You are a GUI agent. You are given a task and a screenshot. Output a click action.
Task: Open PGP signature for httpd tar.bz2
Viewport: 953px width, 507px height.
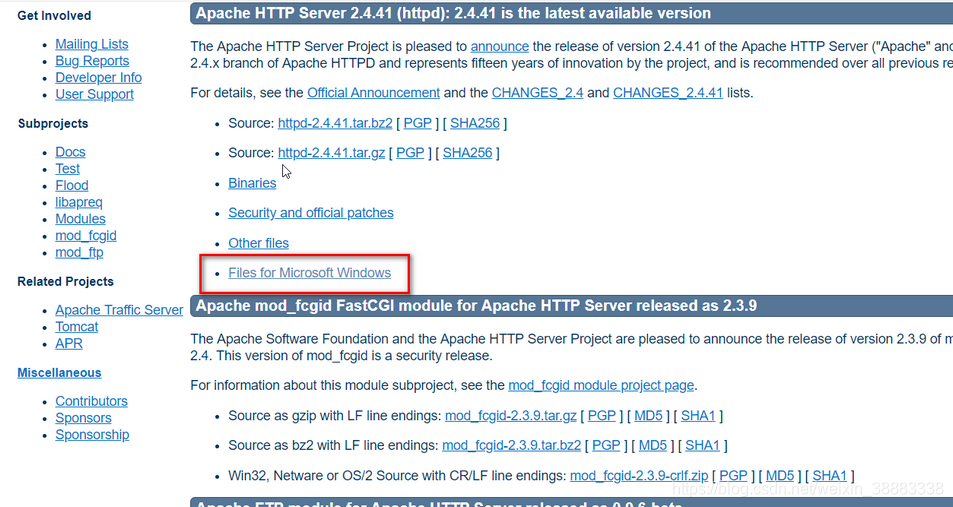pyautogui.click(x=418, y=123)
